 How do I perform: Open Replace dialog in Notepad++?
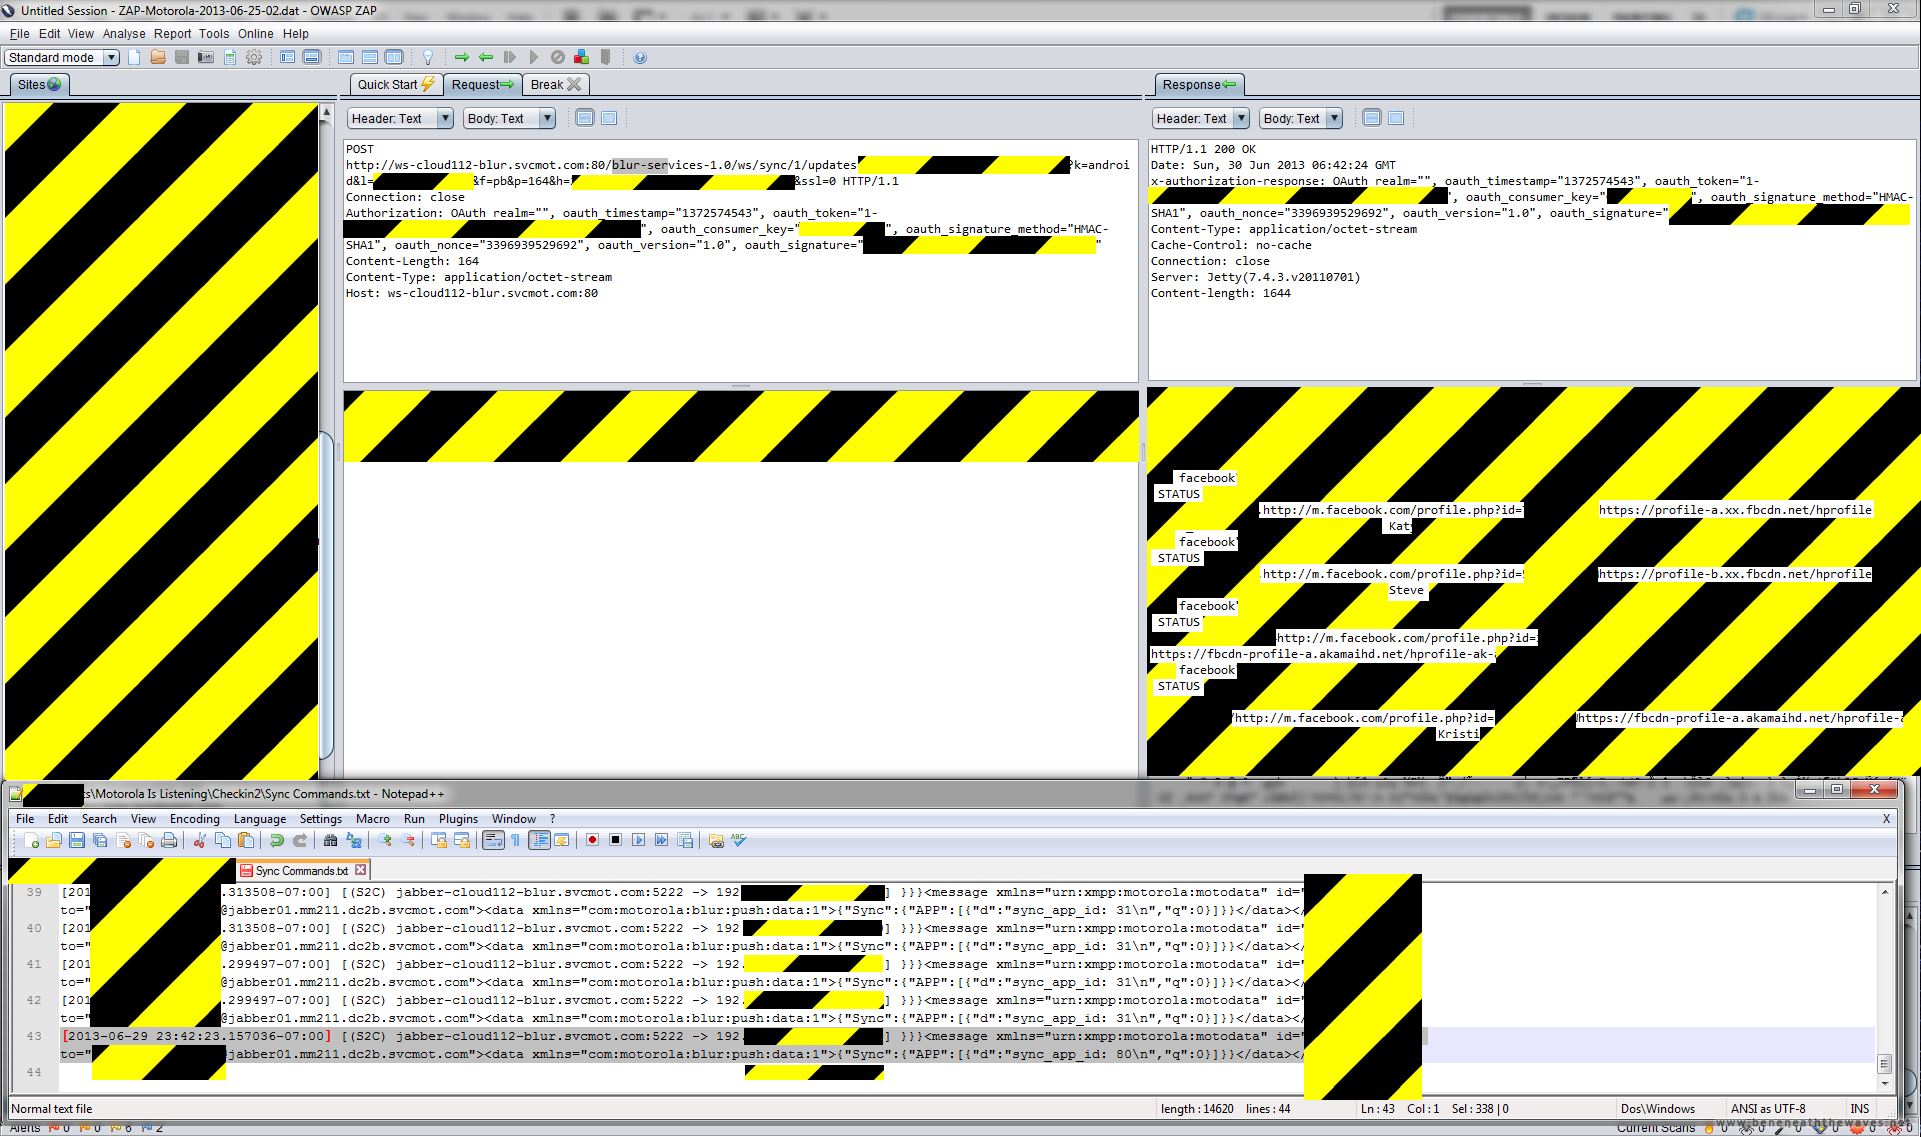354,840
